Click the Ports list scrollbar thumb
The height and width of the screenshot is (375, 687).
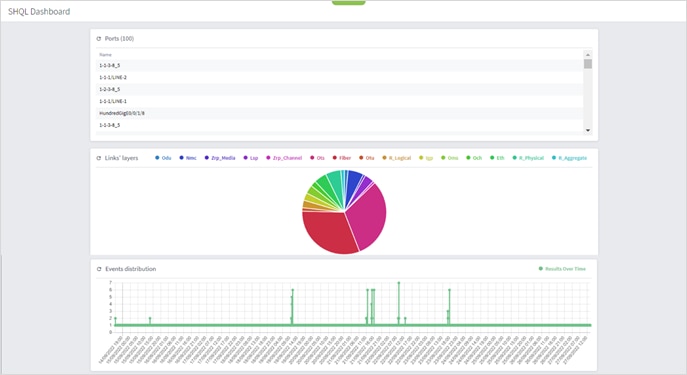588,64
